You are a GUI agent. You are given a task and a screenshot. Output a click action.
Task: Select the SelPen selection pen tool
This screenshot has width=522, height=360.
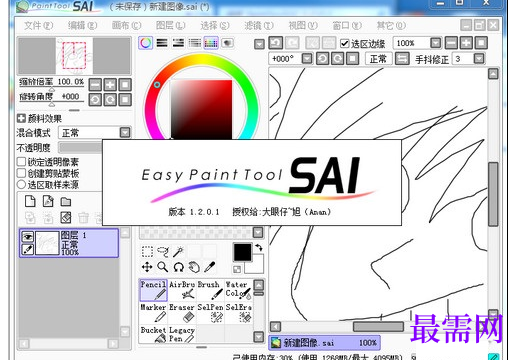click(x=210, y=313)
